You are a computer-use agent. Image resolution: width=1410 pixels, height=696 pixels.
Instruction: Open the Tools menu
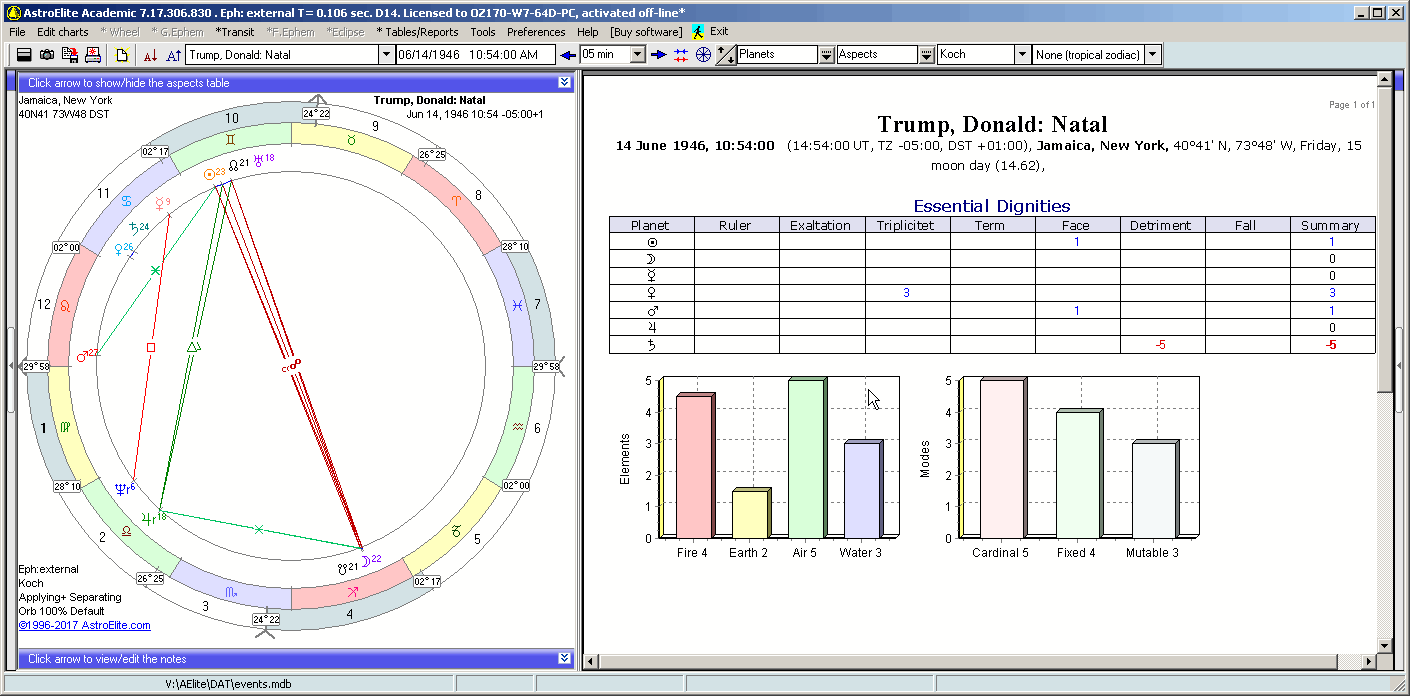483,32
